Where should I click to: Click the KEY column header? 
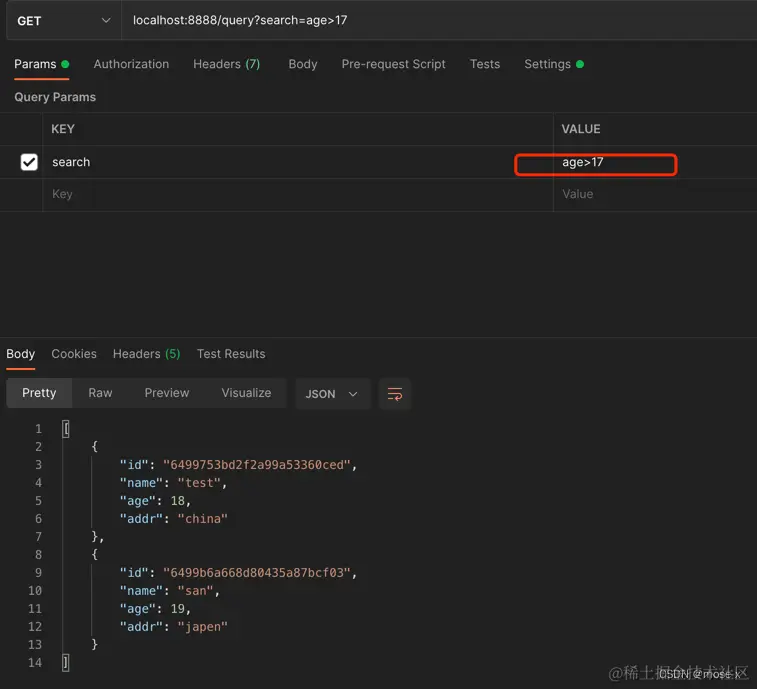pos(63,129)
